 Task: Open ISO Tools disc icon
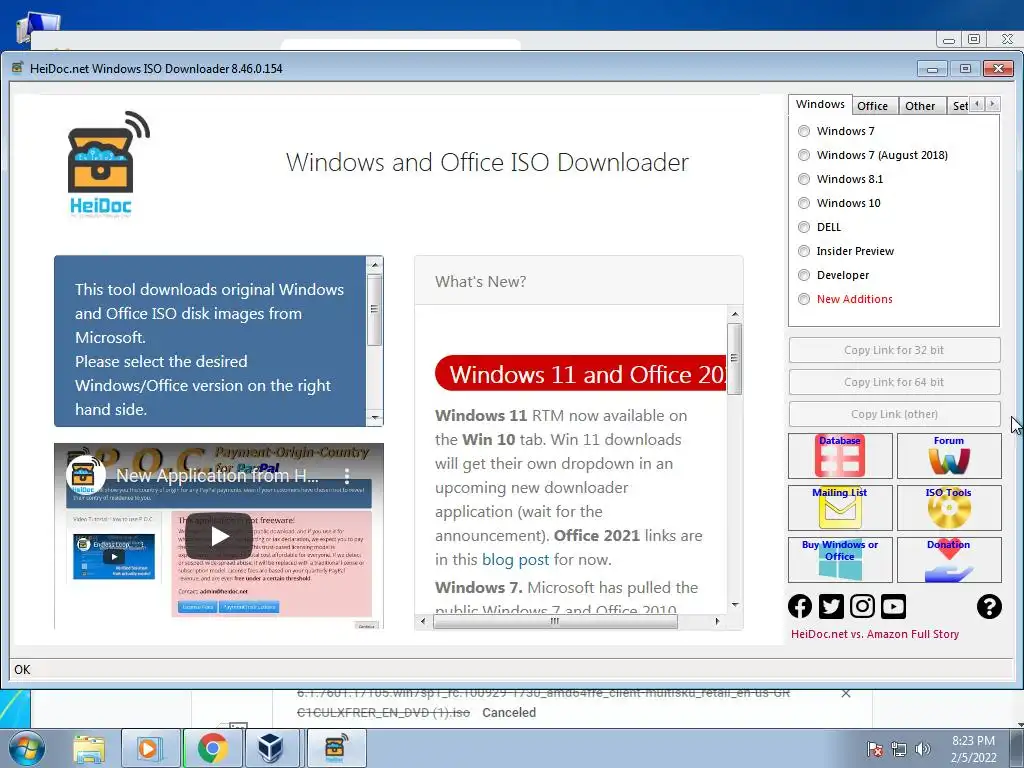(949, 508)
